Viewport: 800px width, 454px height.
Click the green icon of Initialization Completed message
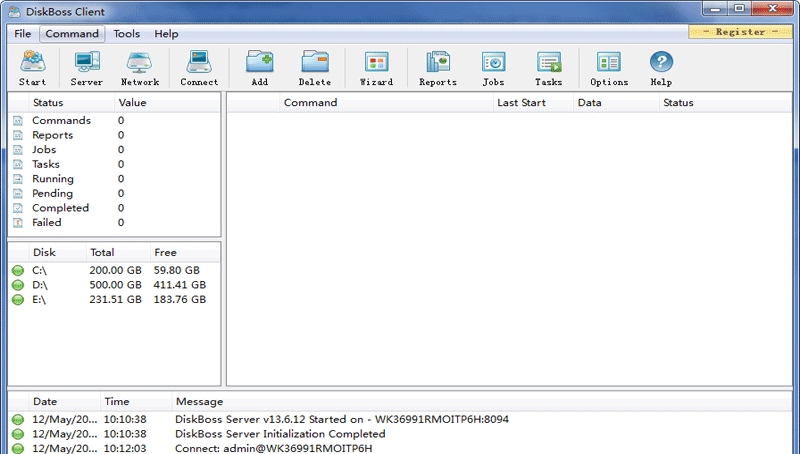pos(18,434)
